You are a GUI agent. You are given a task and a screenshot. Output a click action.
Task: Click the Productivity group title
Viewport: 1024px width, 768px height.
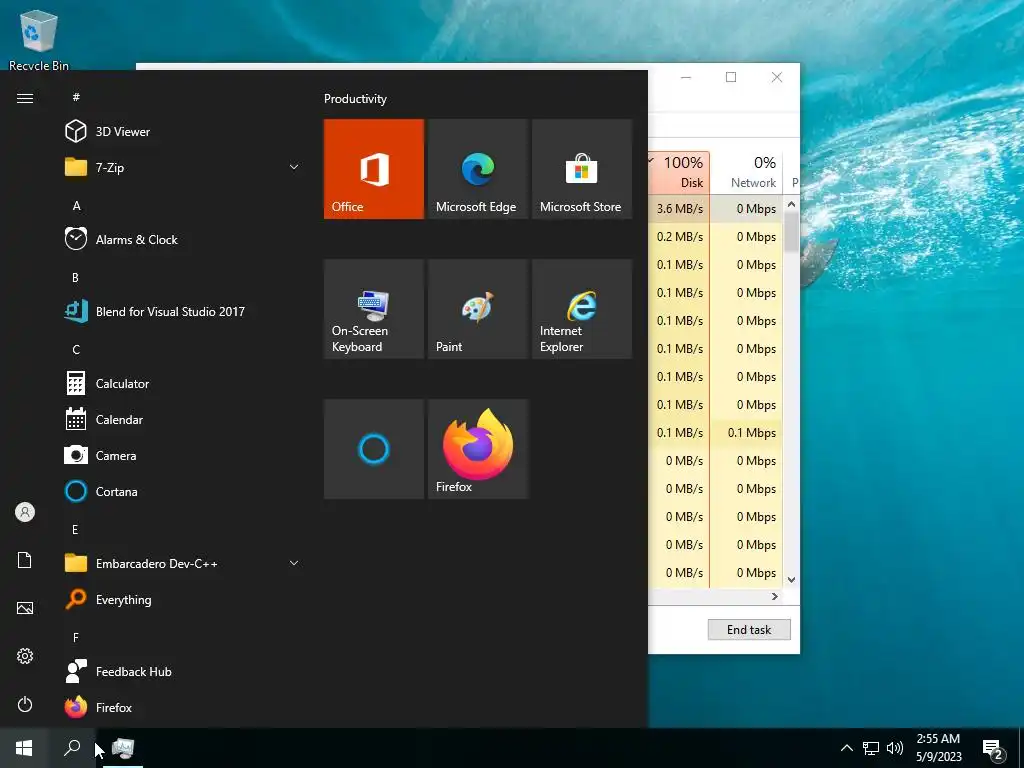click(355, 99)
